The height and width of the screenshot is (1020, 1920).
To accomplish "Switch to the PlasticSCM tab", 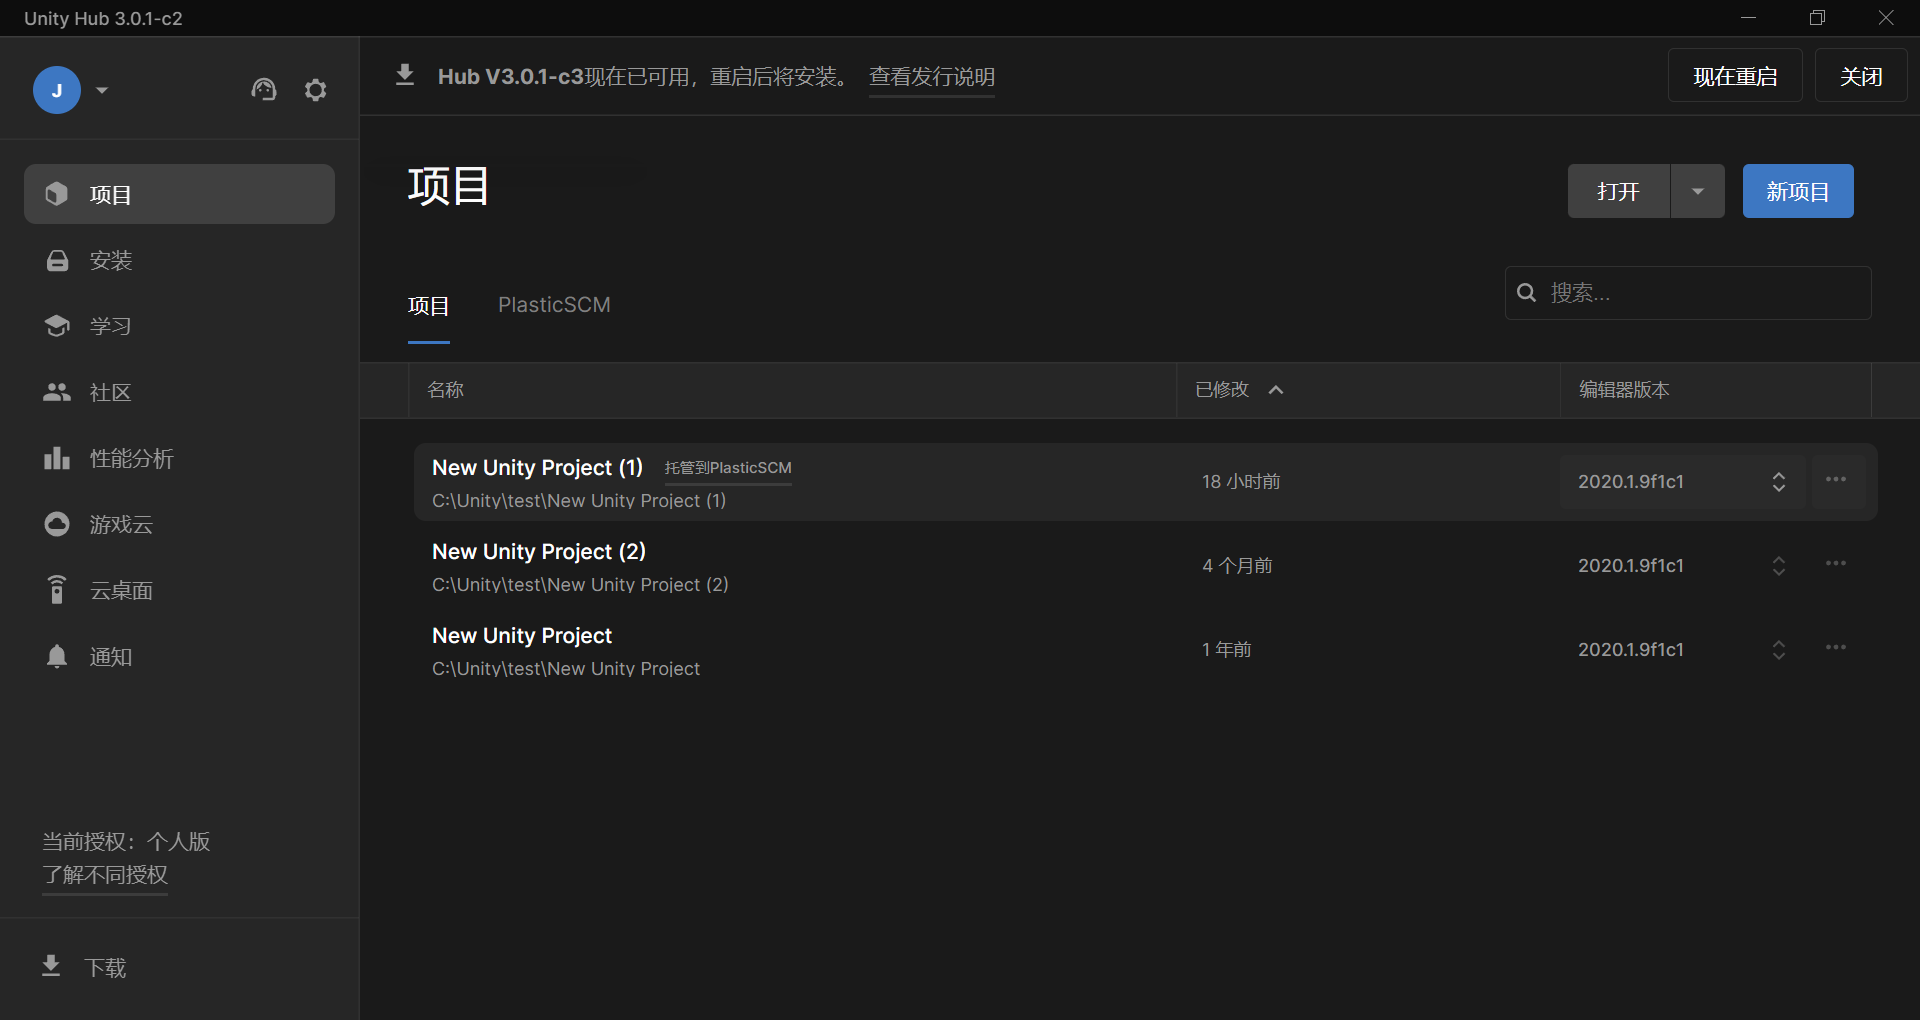I will tap(554, 305).
